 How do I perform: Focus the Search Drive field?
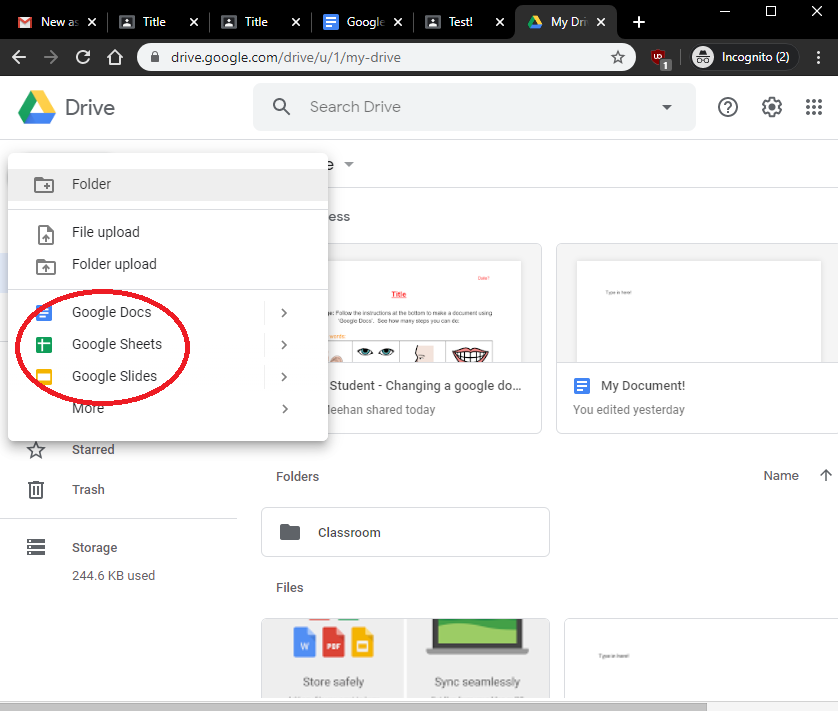(x=474, y=107)
